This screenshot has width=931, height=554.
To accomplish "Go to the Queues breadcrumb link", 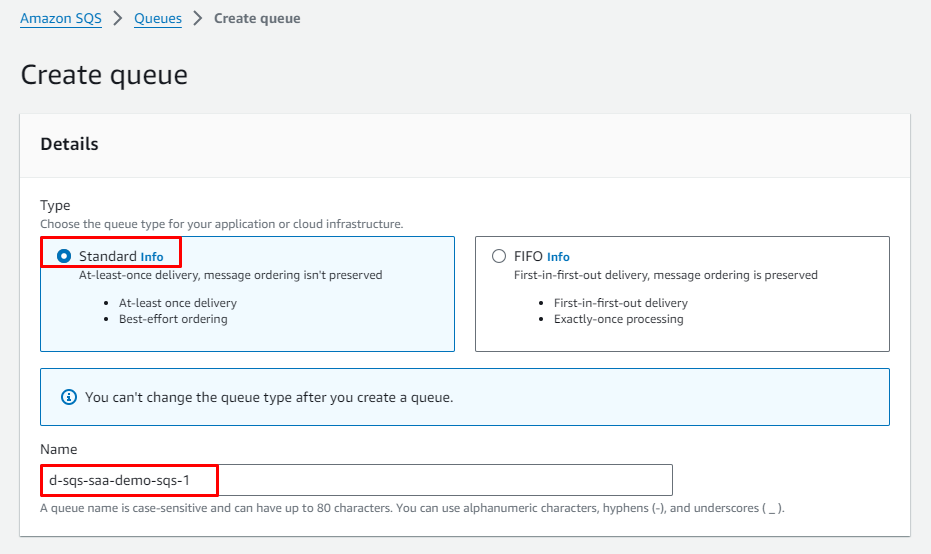I will (x=158, y=18).
